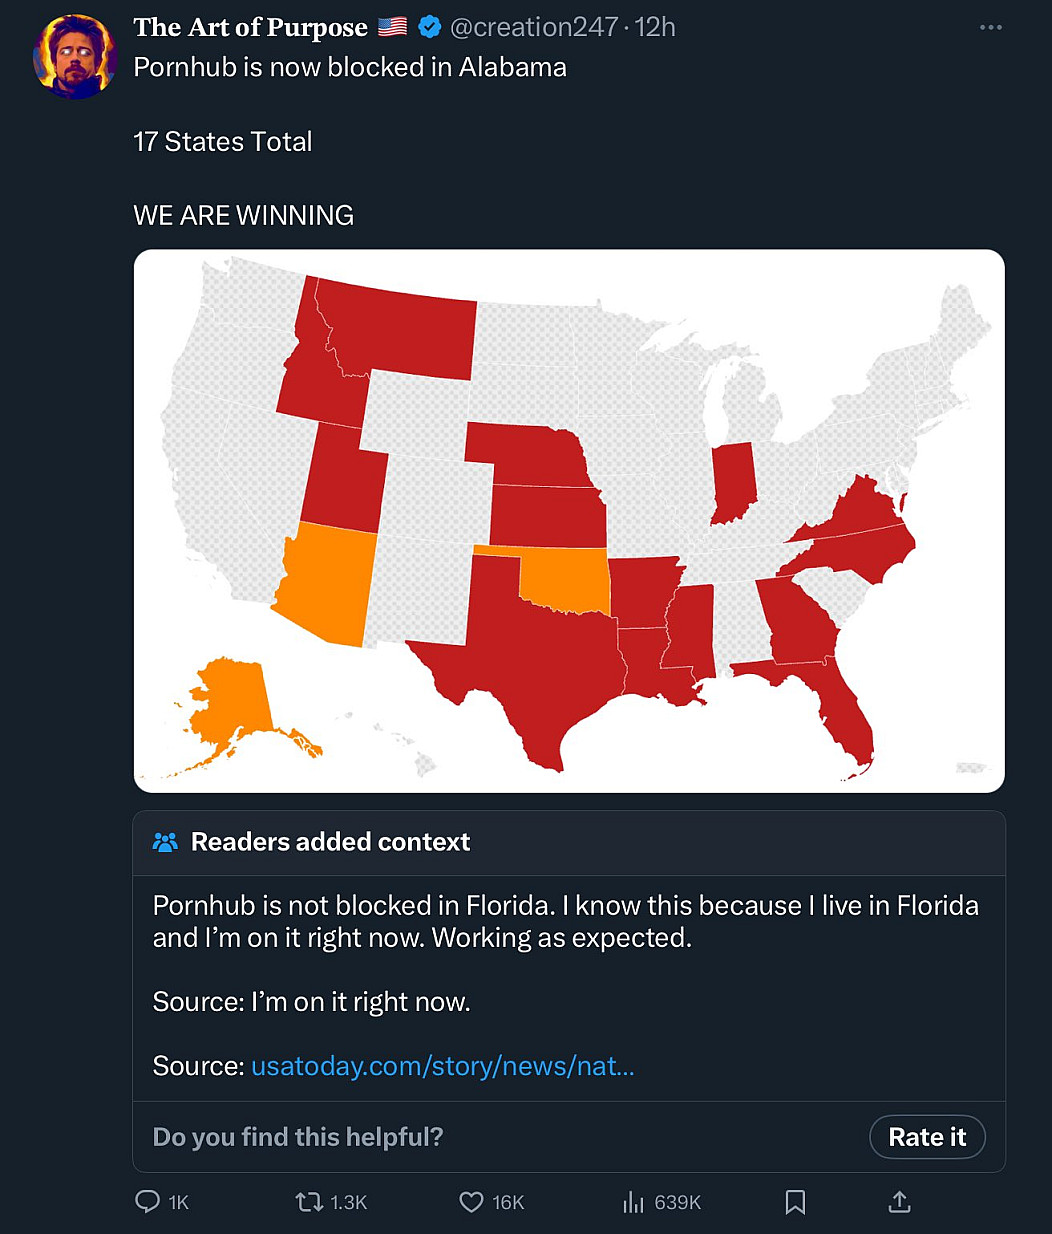Click the orange Arizona region on map
The image size is (1052, 1234).
coord(320,585)
